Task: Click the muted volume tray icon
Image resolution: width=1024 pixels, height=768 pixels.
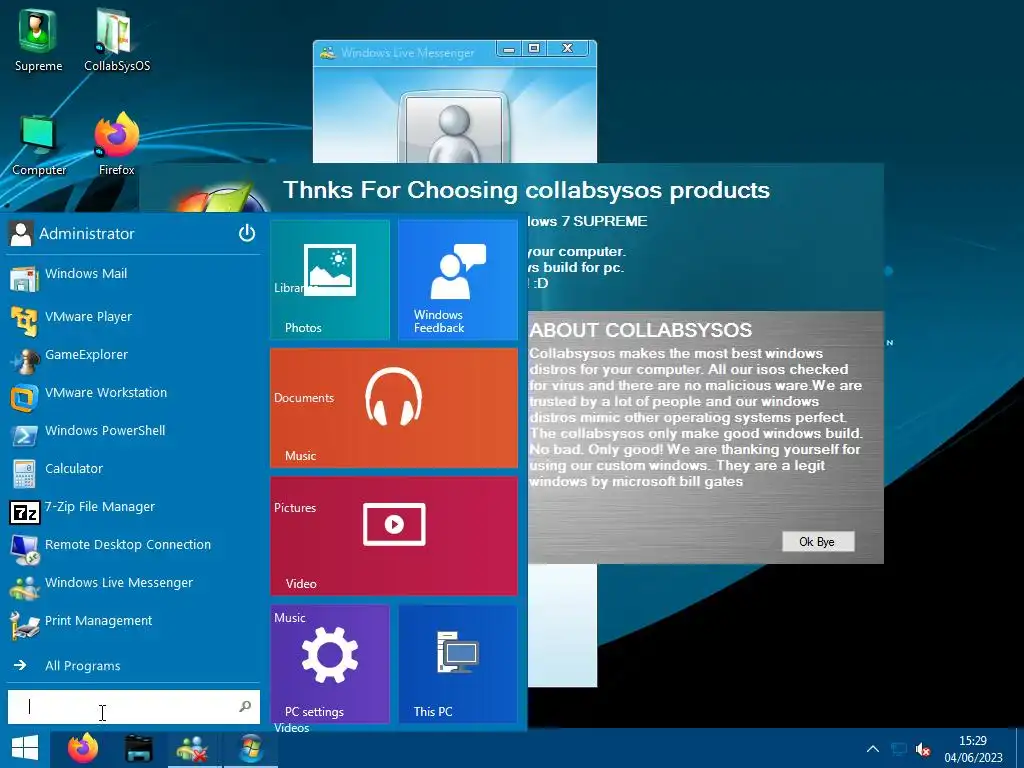Action: tap(923, 749)
